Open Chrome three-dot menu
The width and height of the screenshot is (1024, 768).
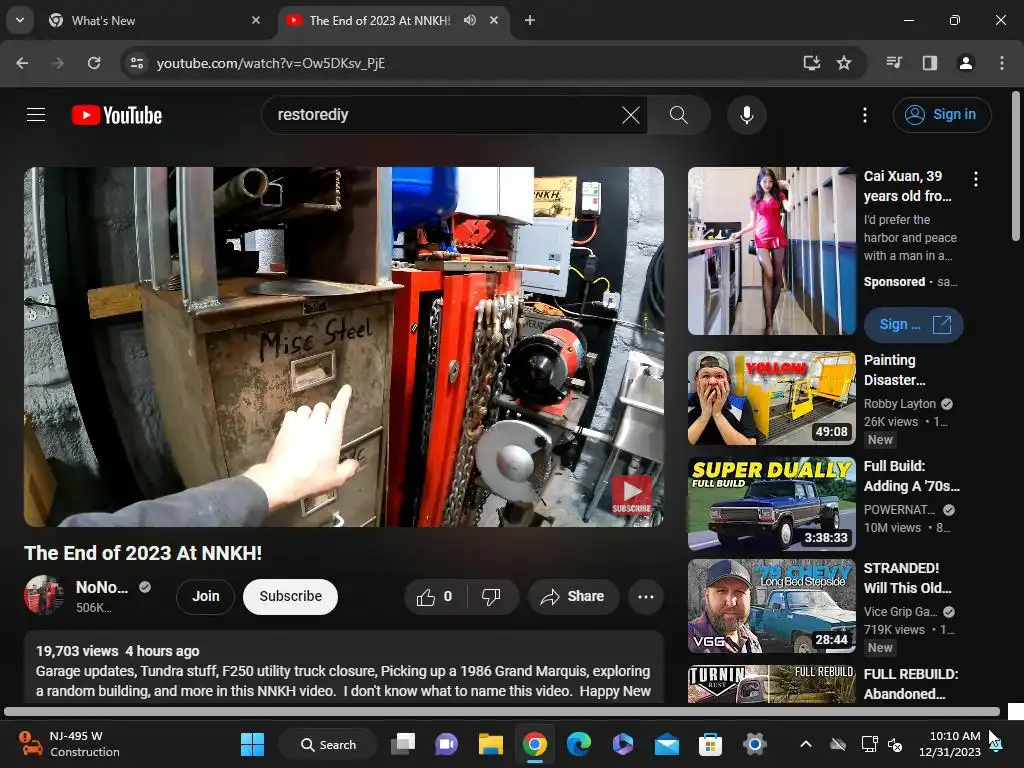tap(1002, 63)
